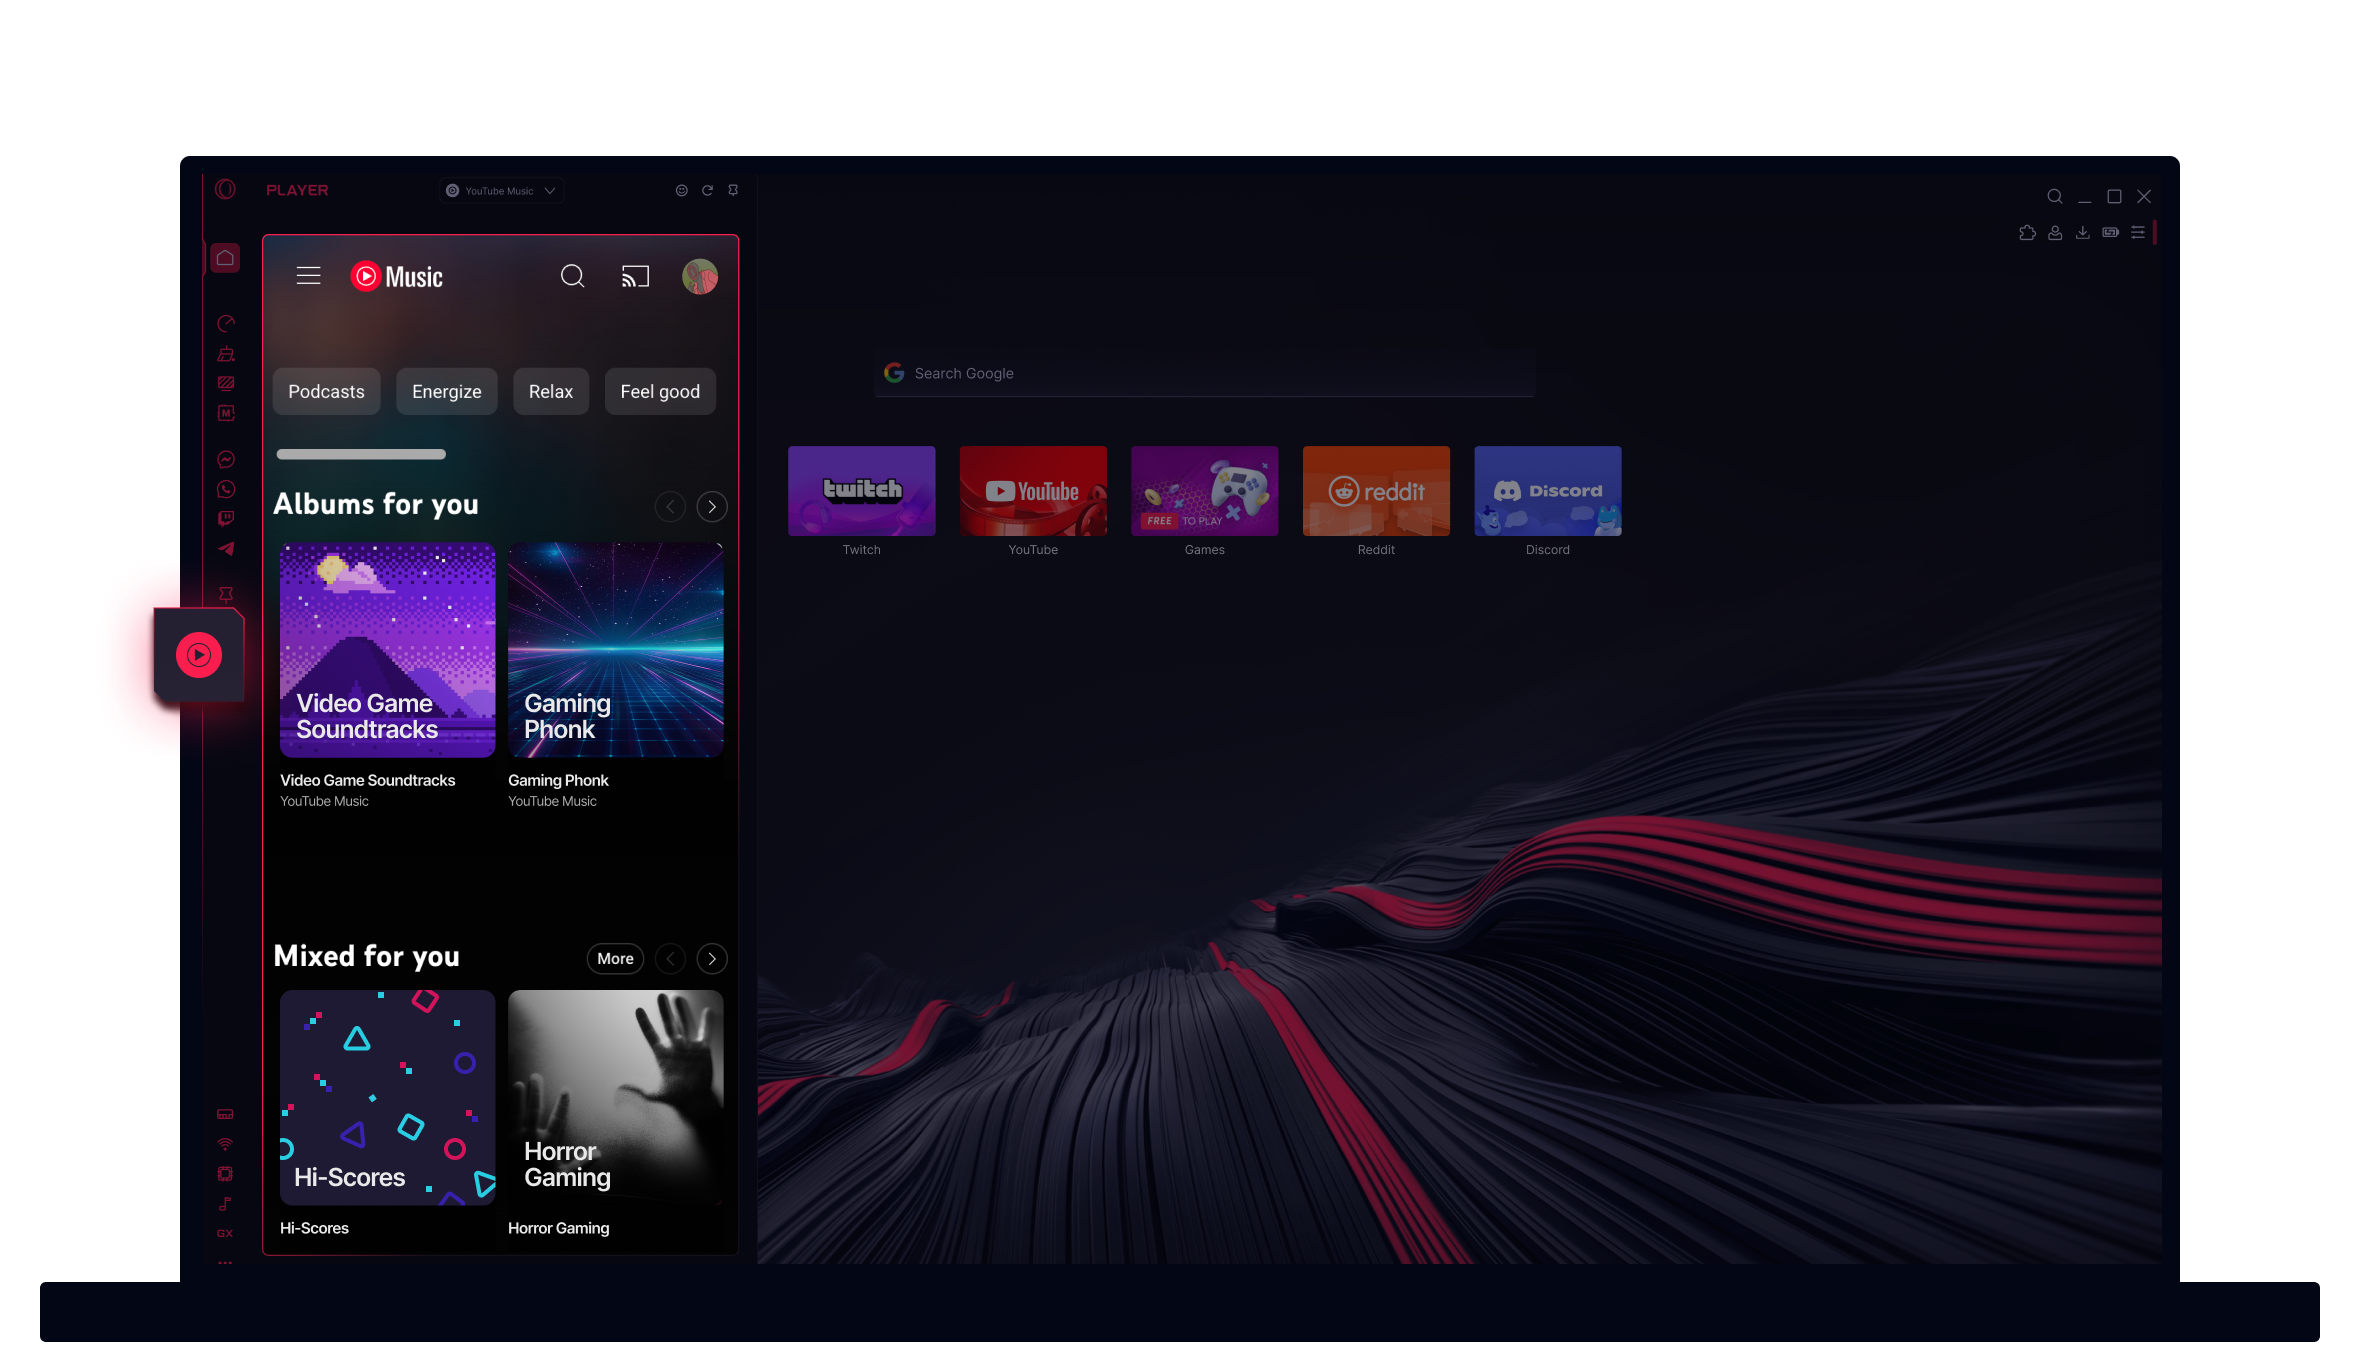2360x1364 pixels.
Task: Toggle the Podcasts filter chip
Action: (x=326, y=391)
